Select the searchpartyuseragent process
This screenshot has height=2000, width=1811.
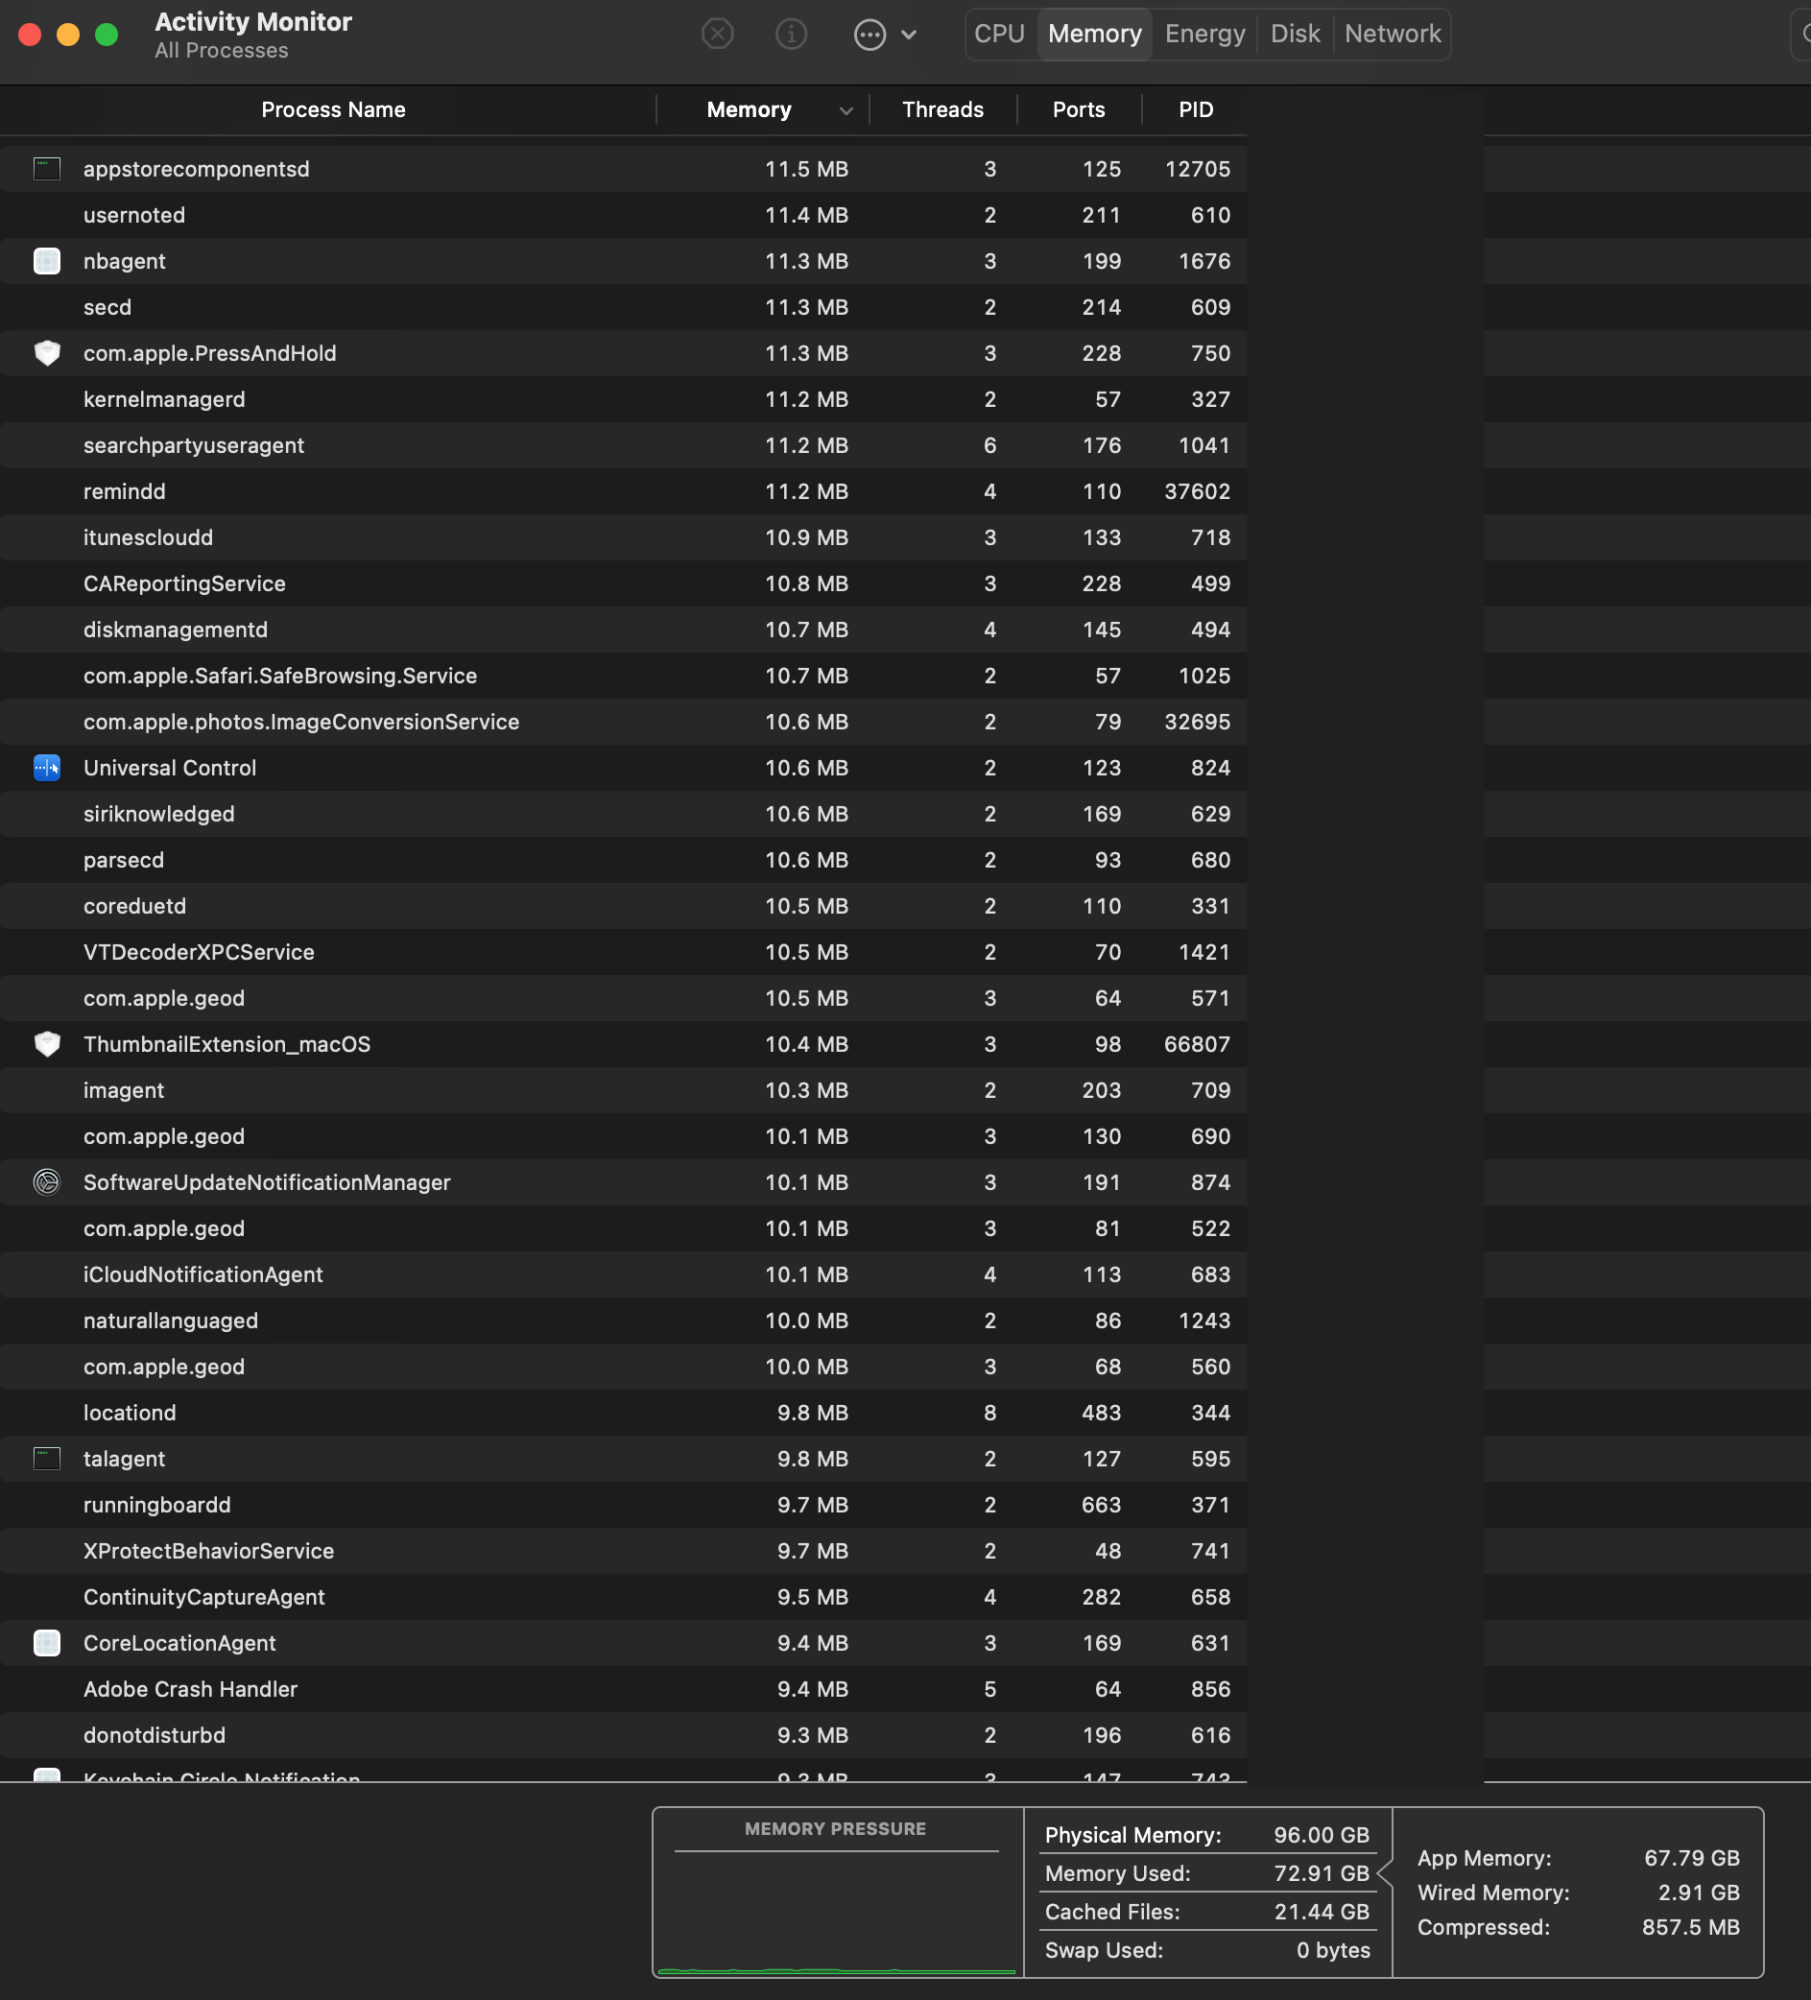coord(623,445)
